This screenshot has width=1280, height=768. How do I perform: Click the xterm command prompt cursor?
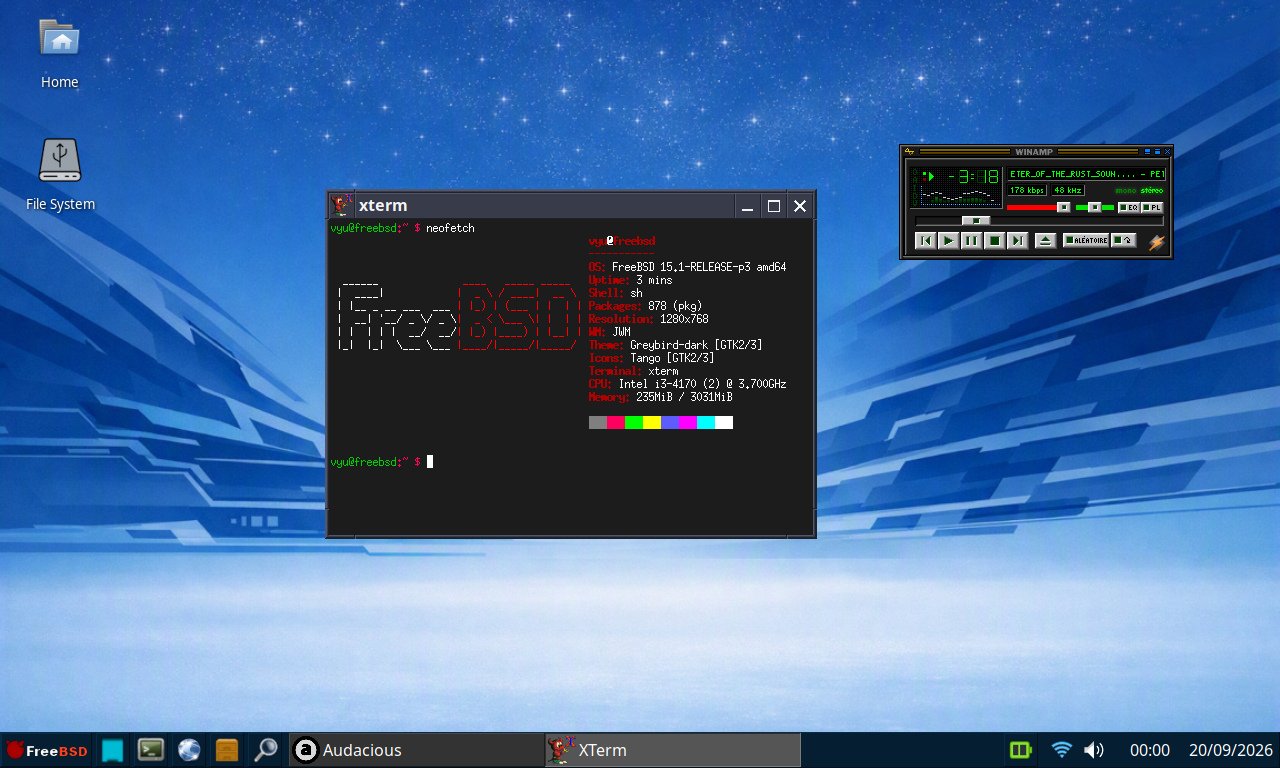click(x=430, y=462)
